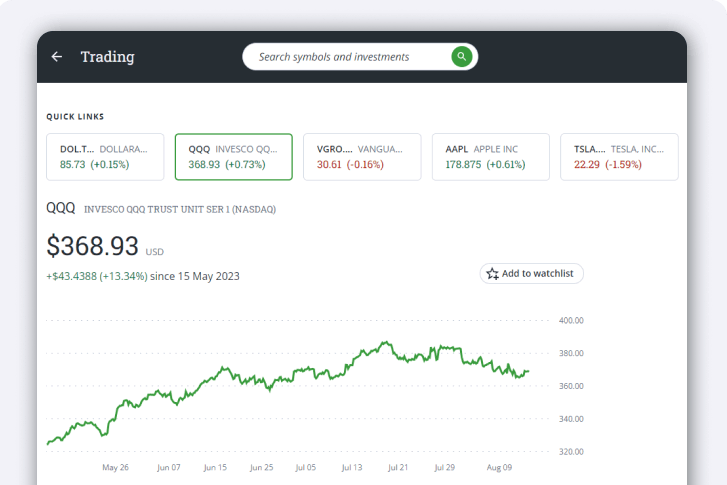Click the QQQ ticker symbol heading
The image size is (727, 485).
tap(60, 208)
